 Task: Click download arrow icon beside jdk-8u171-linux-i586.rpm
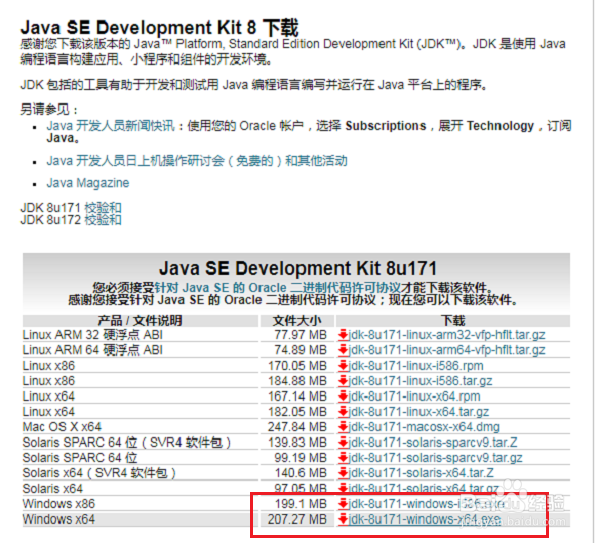pyautogui.click(x=343, y=366)
